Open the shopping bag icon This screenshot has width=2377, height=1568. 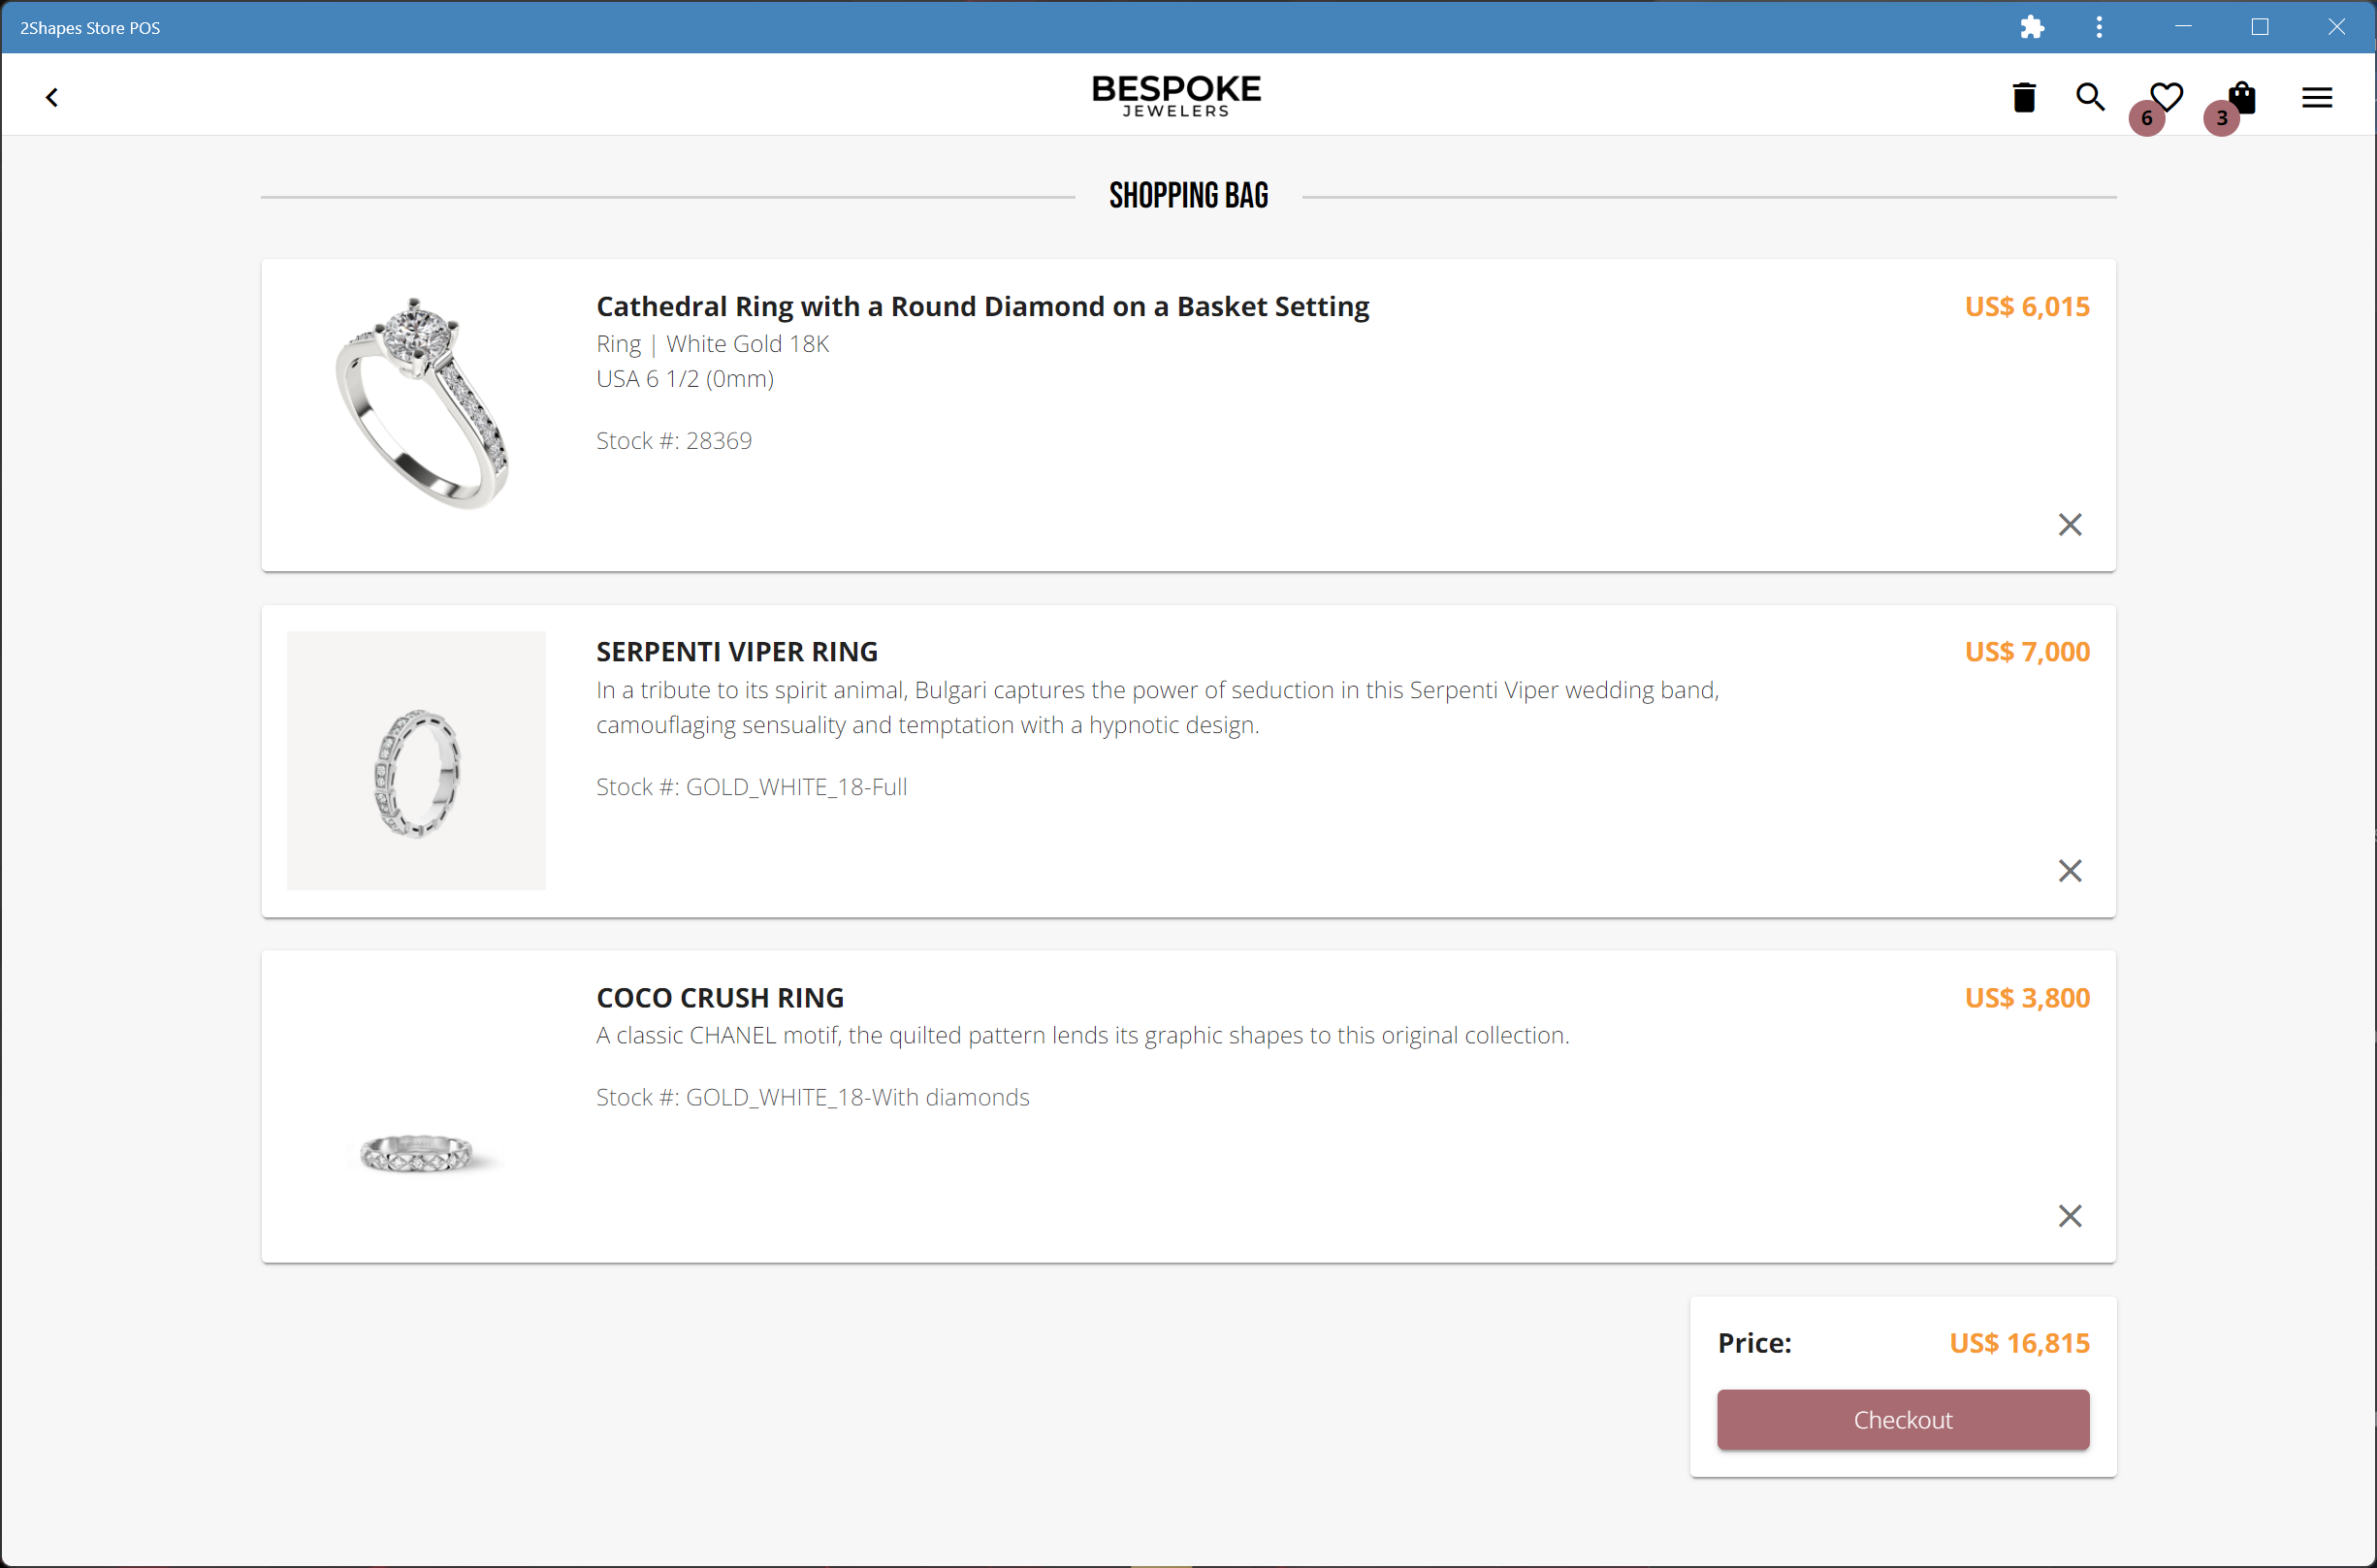pos(2242,97)
